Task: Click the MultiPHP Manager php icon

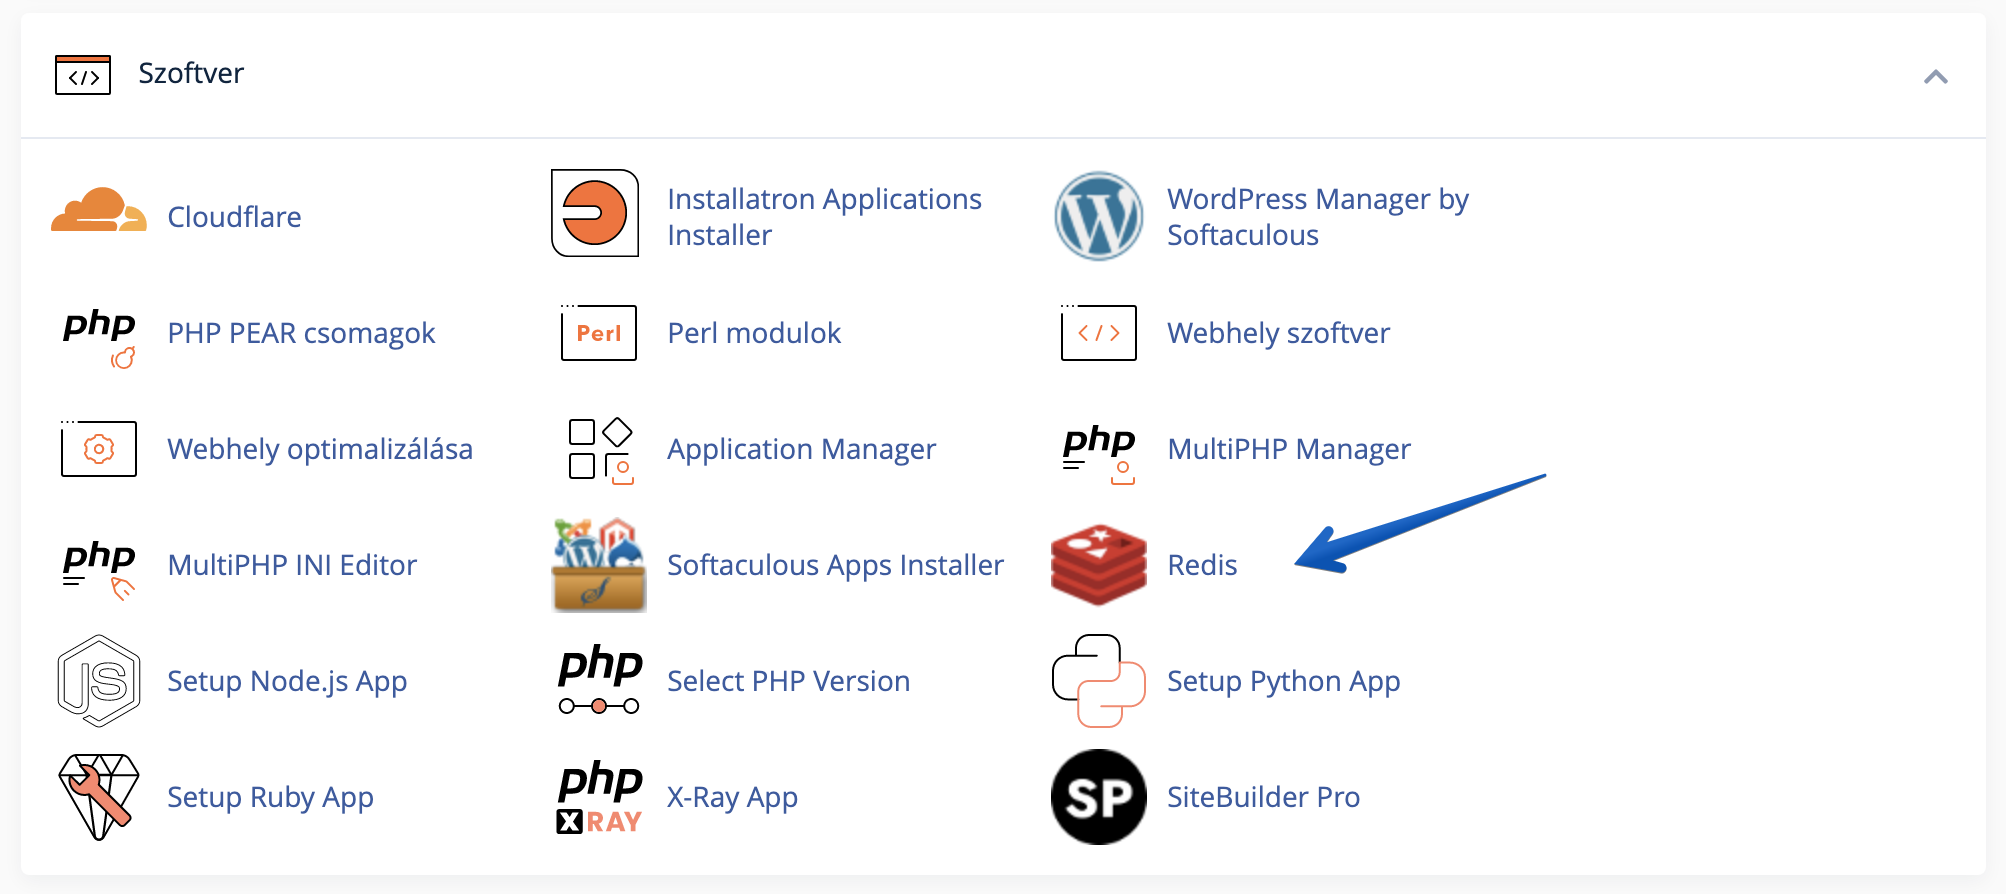Action: point(1098,453)
